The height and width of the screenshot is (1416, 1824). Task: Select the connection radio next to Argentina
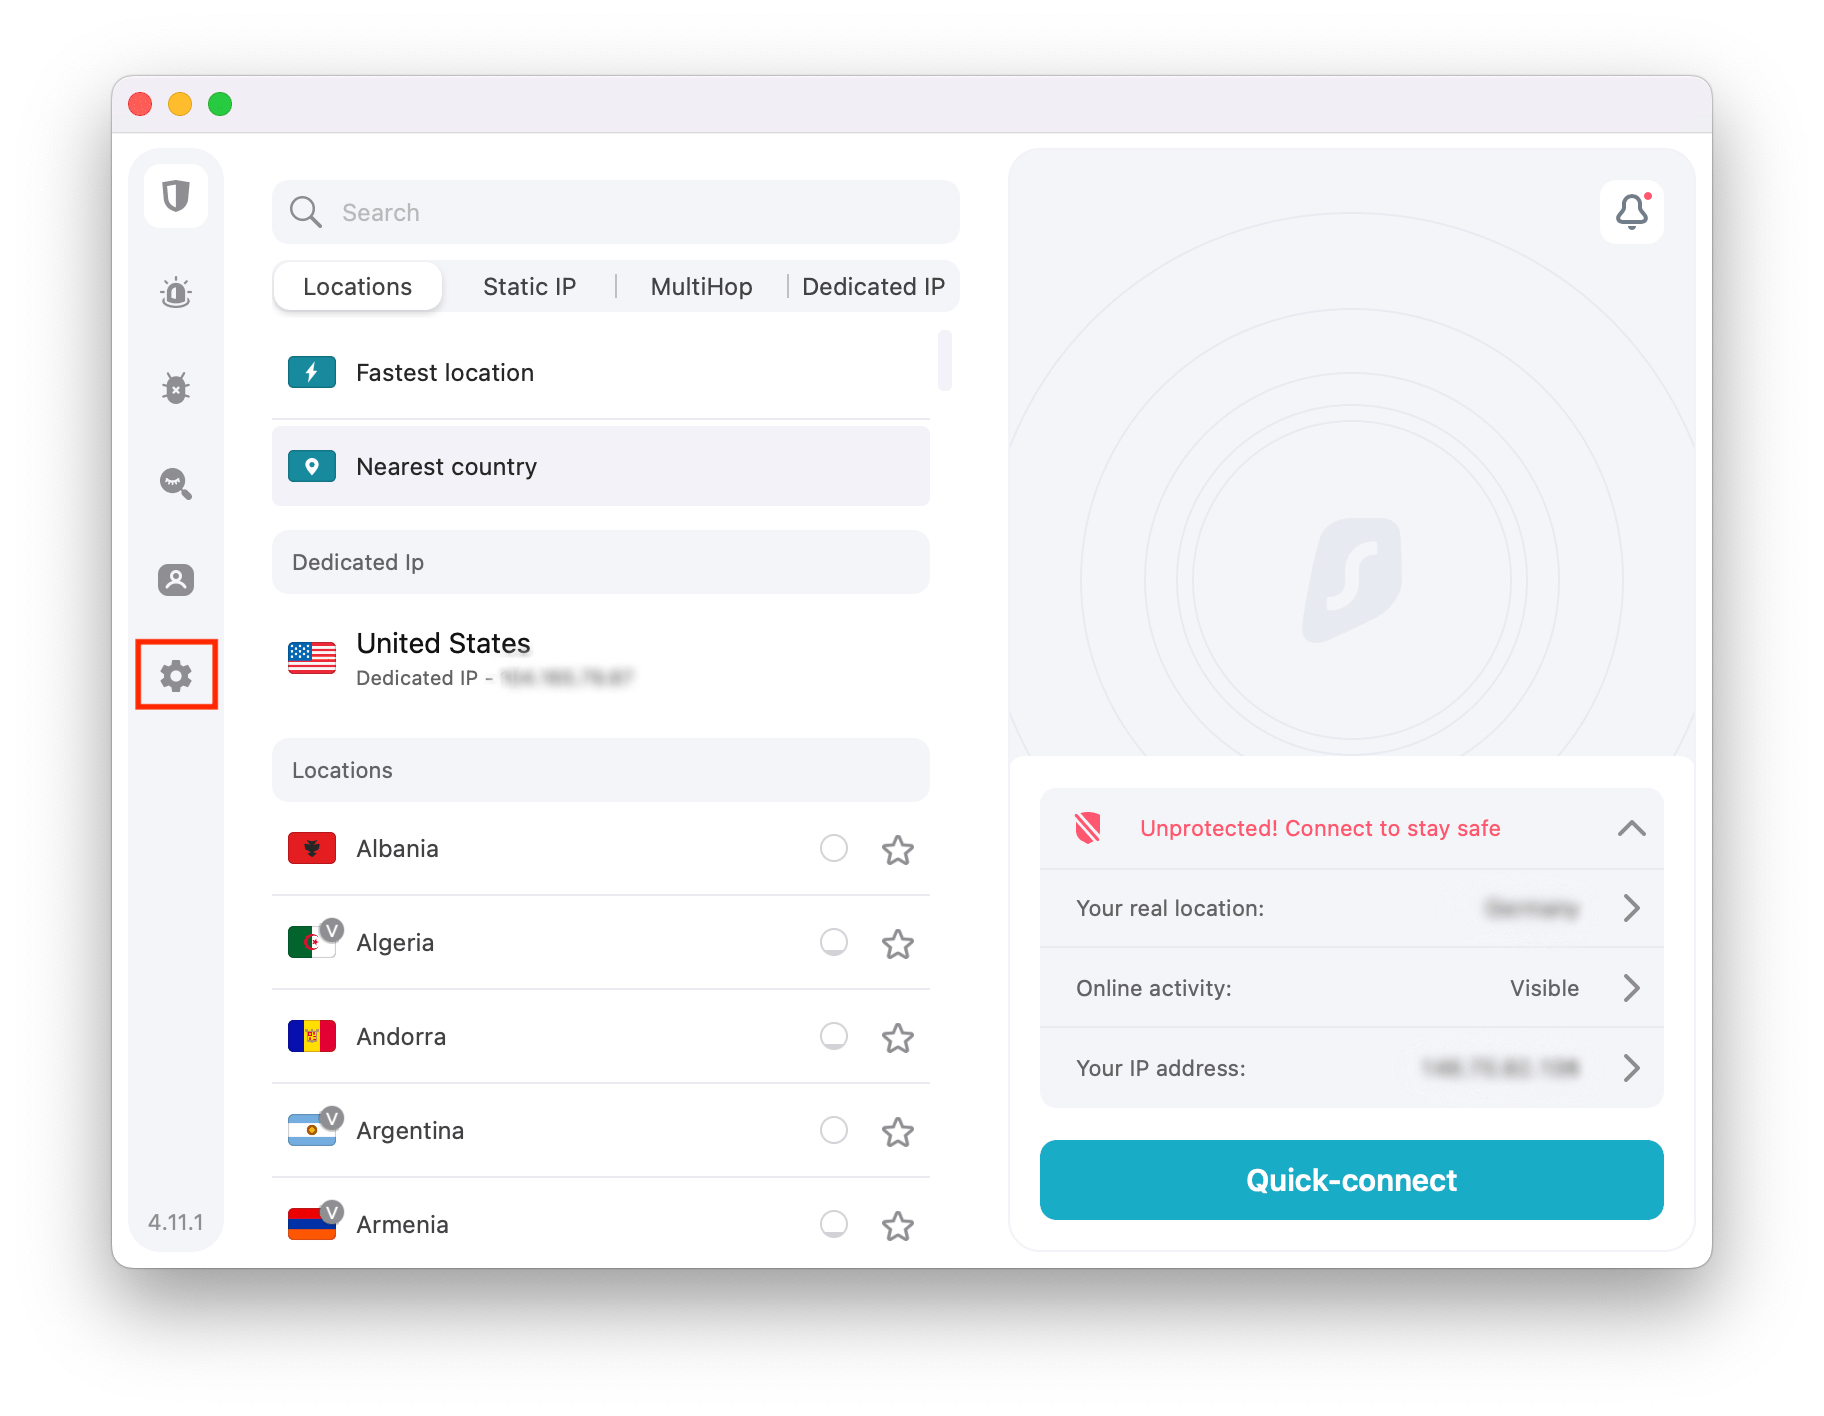[833, 1130]
